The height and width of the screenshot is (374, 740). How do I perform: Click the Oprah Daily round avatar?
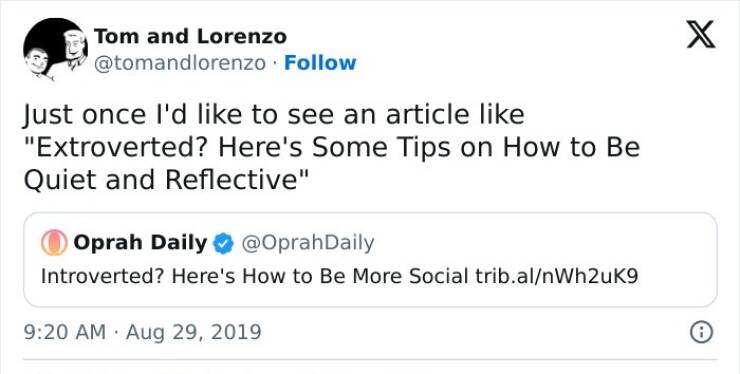[x=54, y=243]
